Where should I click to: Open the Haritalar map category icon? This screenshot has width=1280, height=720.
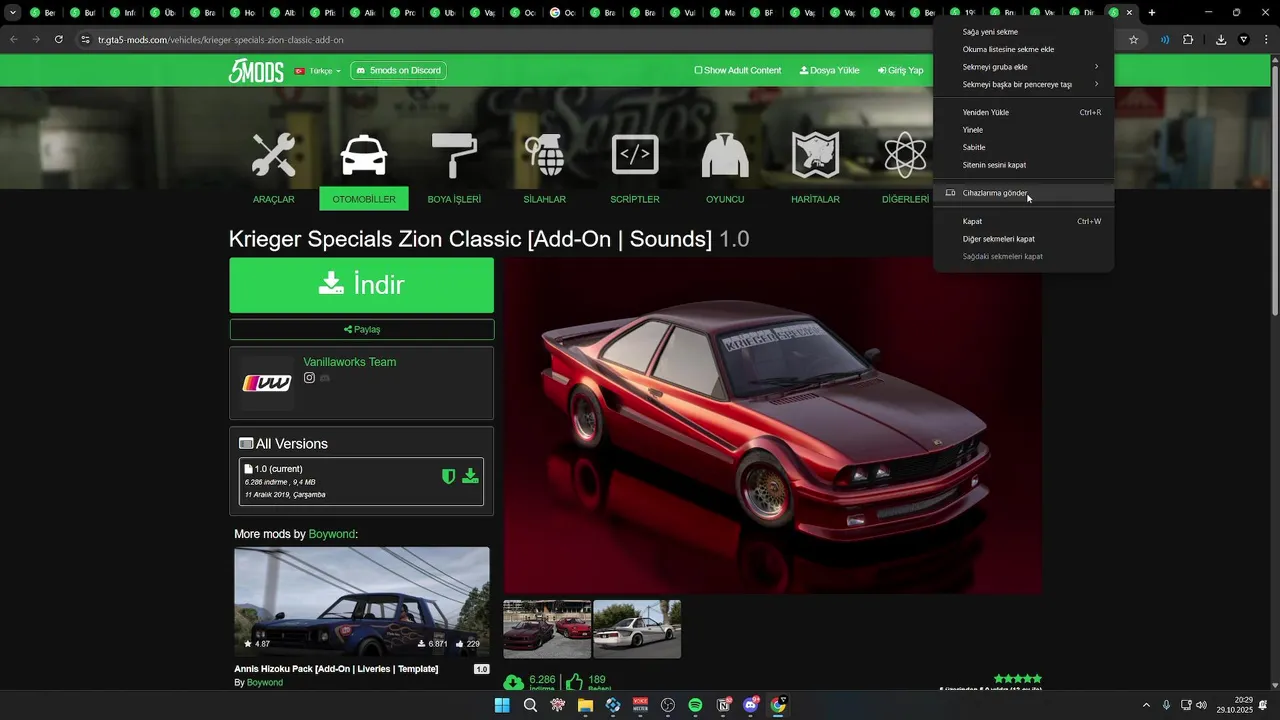point(815,155)
